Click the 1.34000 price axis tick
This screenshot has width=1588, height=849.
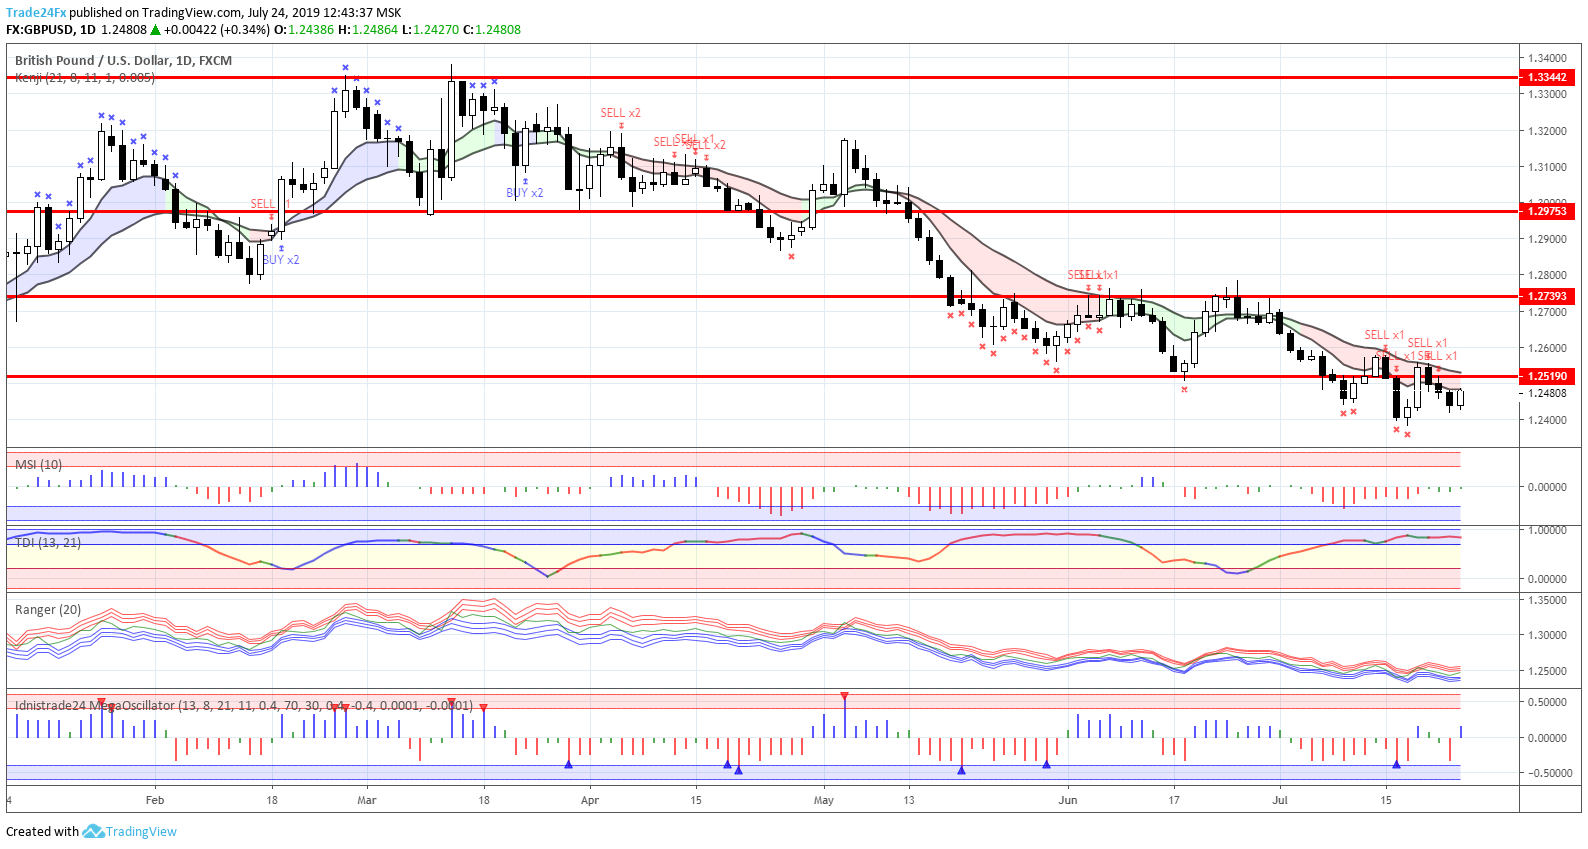pyautogui.click(x=1547, y=58)
